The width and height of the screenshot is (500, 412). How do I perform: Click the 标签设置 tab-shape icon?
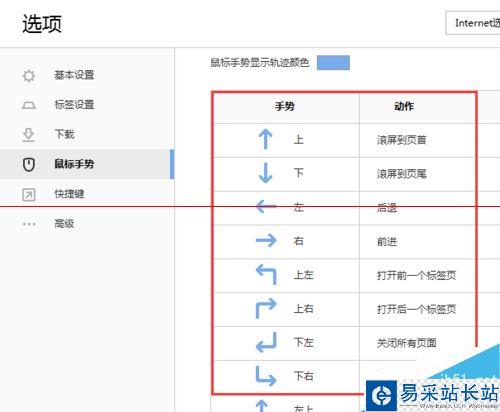point(29,105)
